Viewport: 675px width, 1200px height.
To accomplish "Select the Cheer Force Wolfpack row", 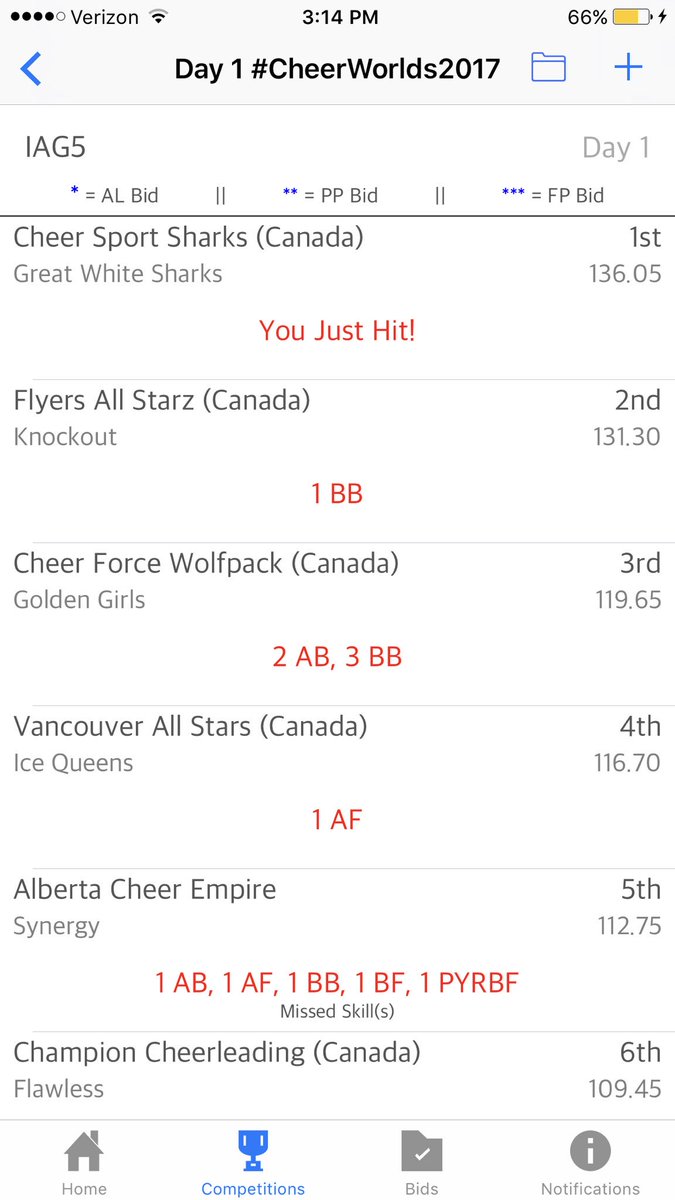I will click(337, 624).
